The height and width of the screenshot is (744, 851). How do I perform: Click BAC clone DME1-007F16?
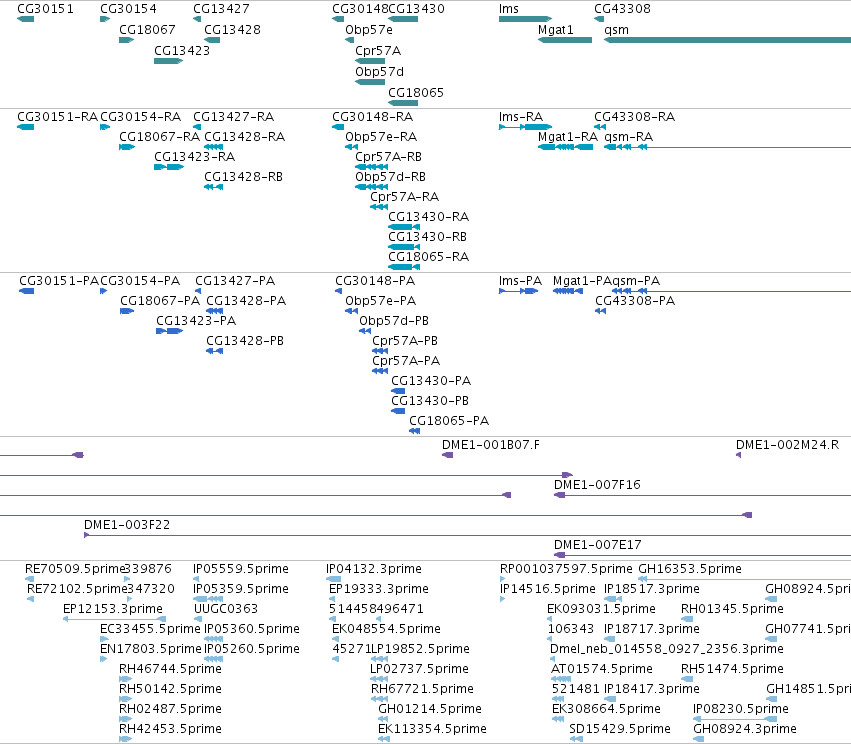[x=702, y=495]
